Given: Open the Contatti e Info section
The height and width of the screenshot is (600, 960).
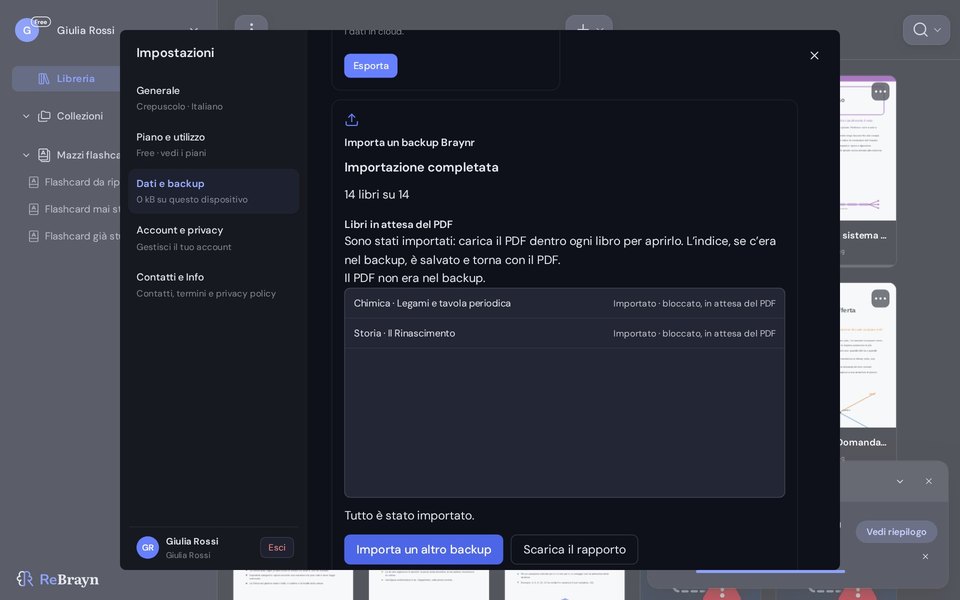Looking at the screenshot, I should pyautogui.click(x=214, y=285).
